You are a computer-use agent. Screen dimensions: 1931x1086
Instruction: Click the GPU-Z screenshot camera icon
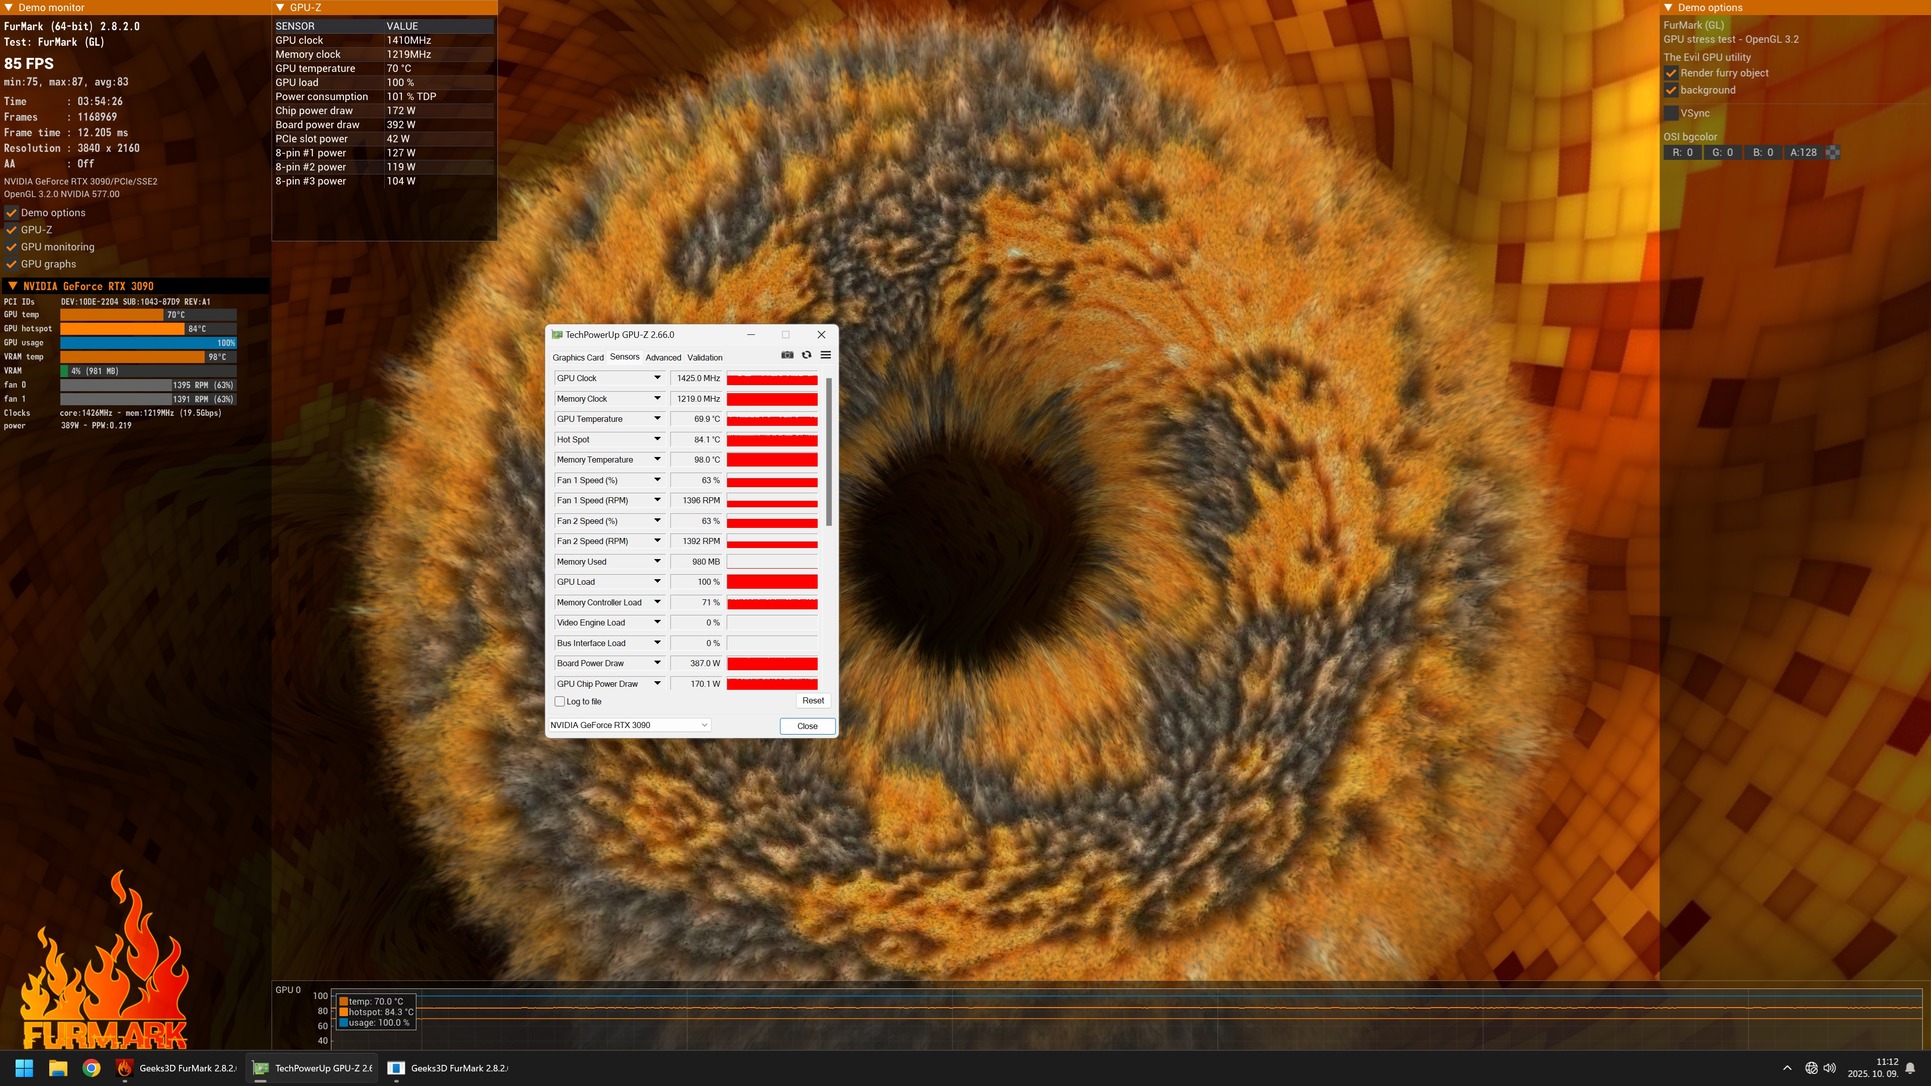(787, 355)
